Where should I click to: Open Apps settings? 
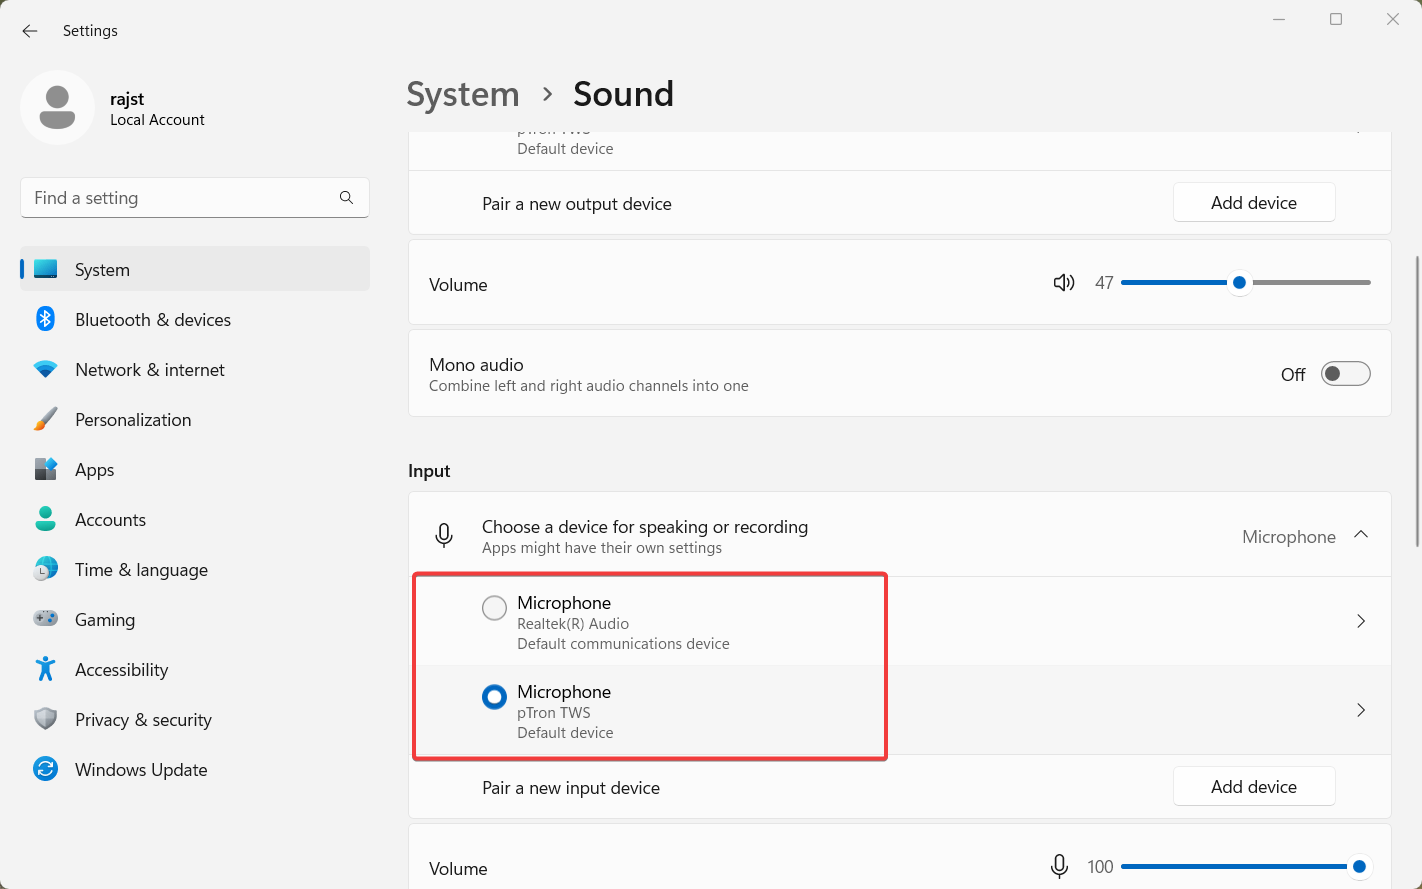click(195, 469)
